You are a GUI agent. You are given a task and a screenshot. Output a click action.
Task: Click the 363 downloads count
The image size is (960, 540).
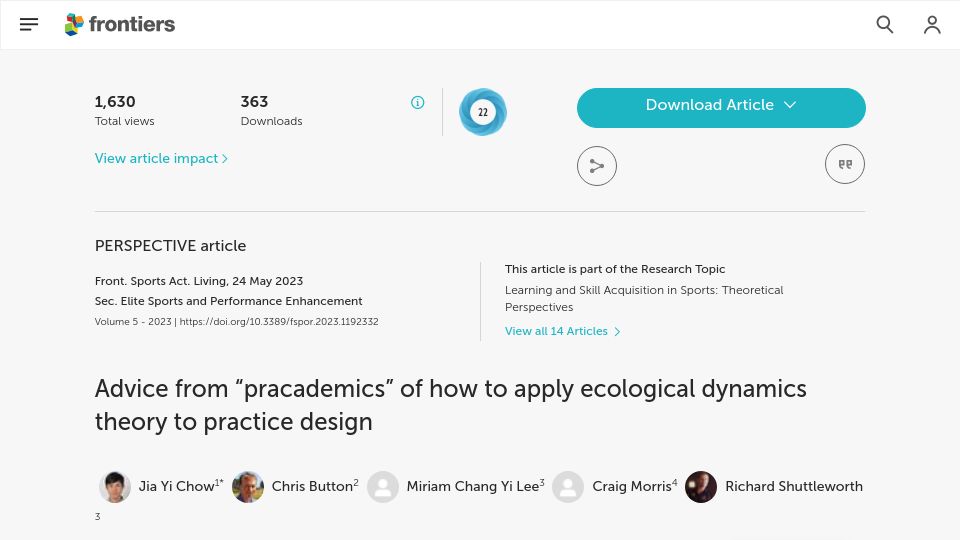pyautogui.click(x=254, y=102)
